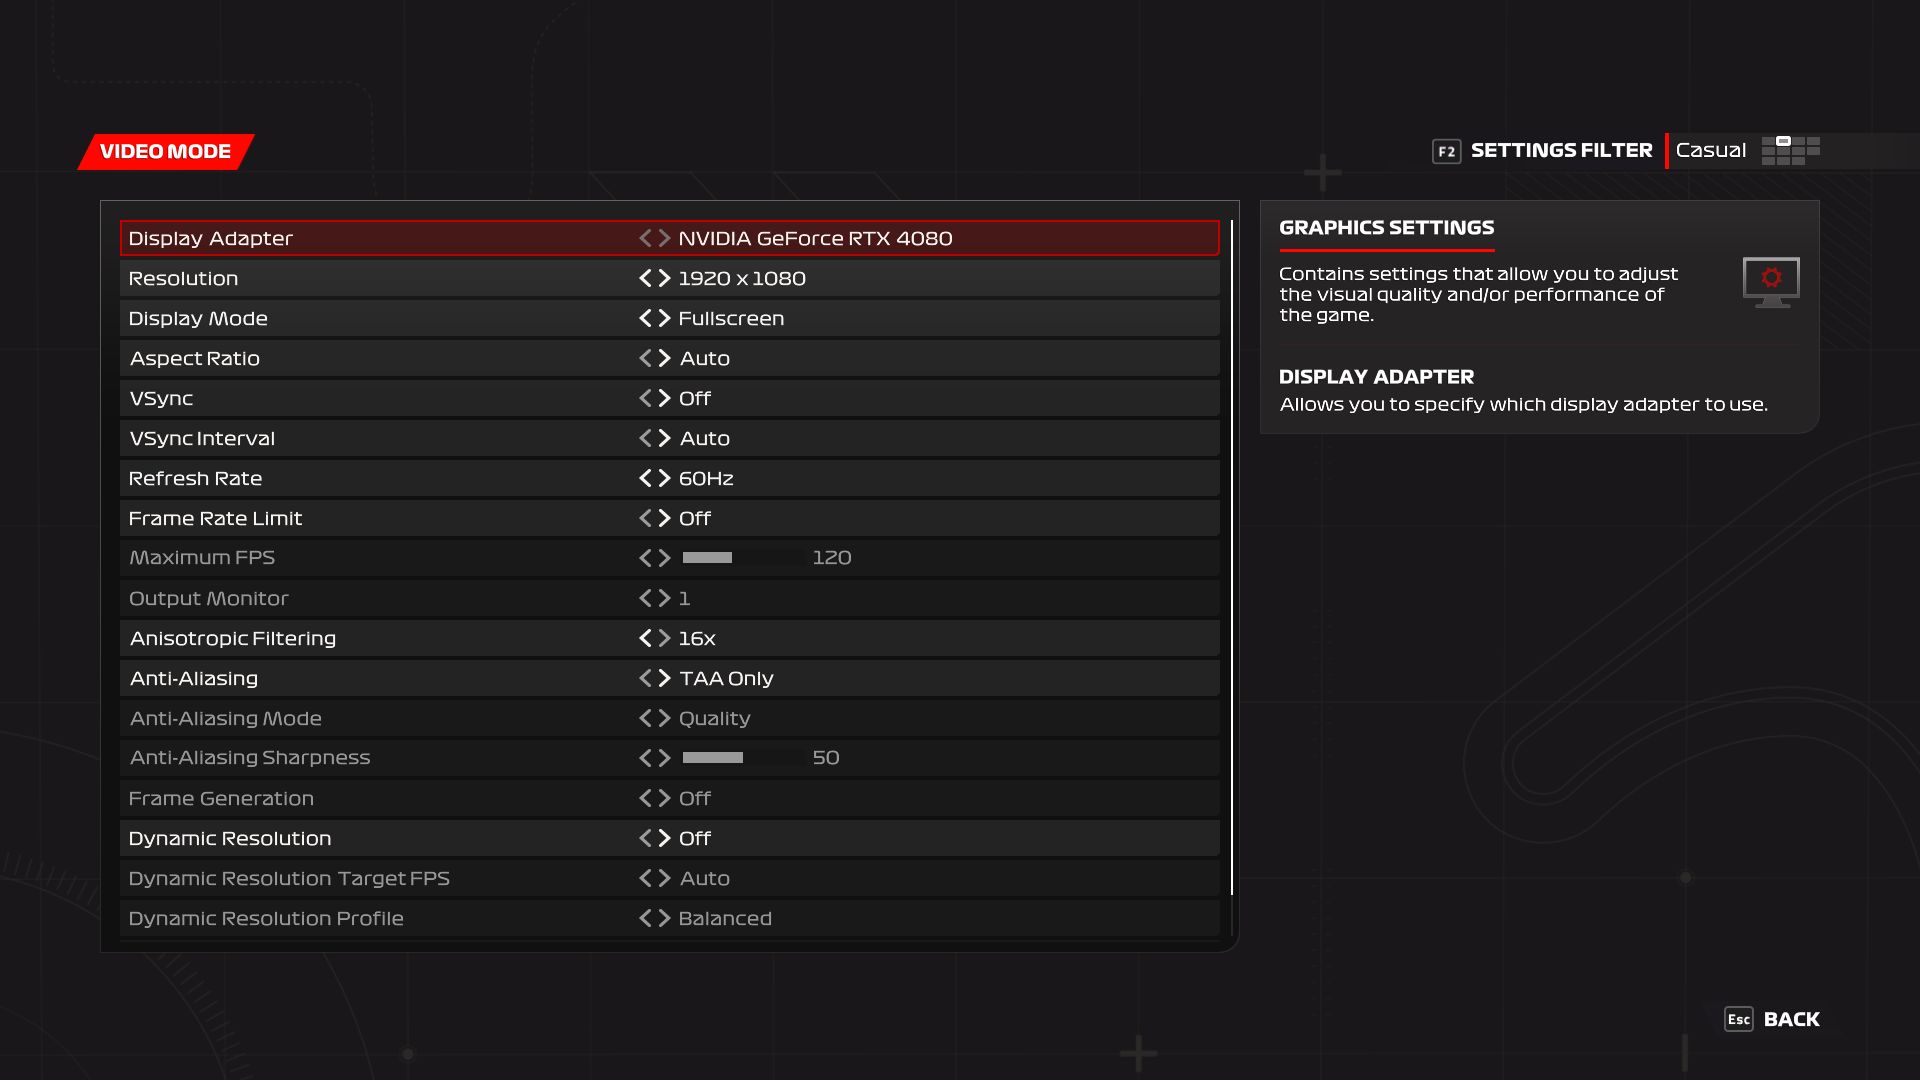Screen dimensions: 1920x1080
Task: Click the F2 key icon
Action: pyautogui.click(x=1446, y=151)
